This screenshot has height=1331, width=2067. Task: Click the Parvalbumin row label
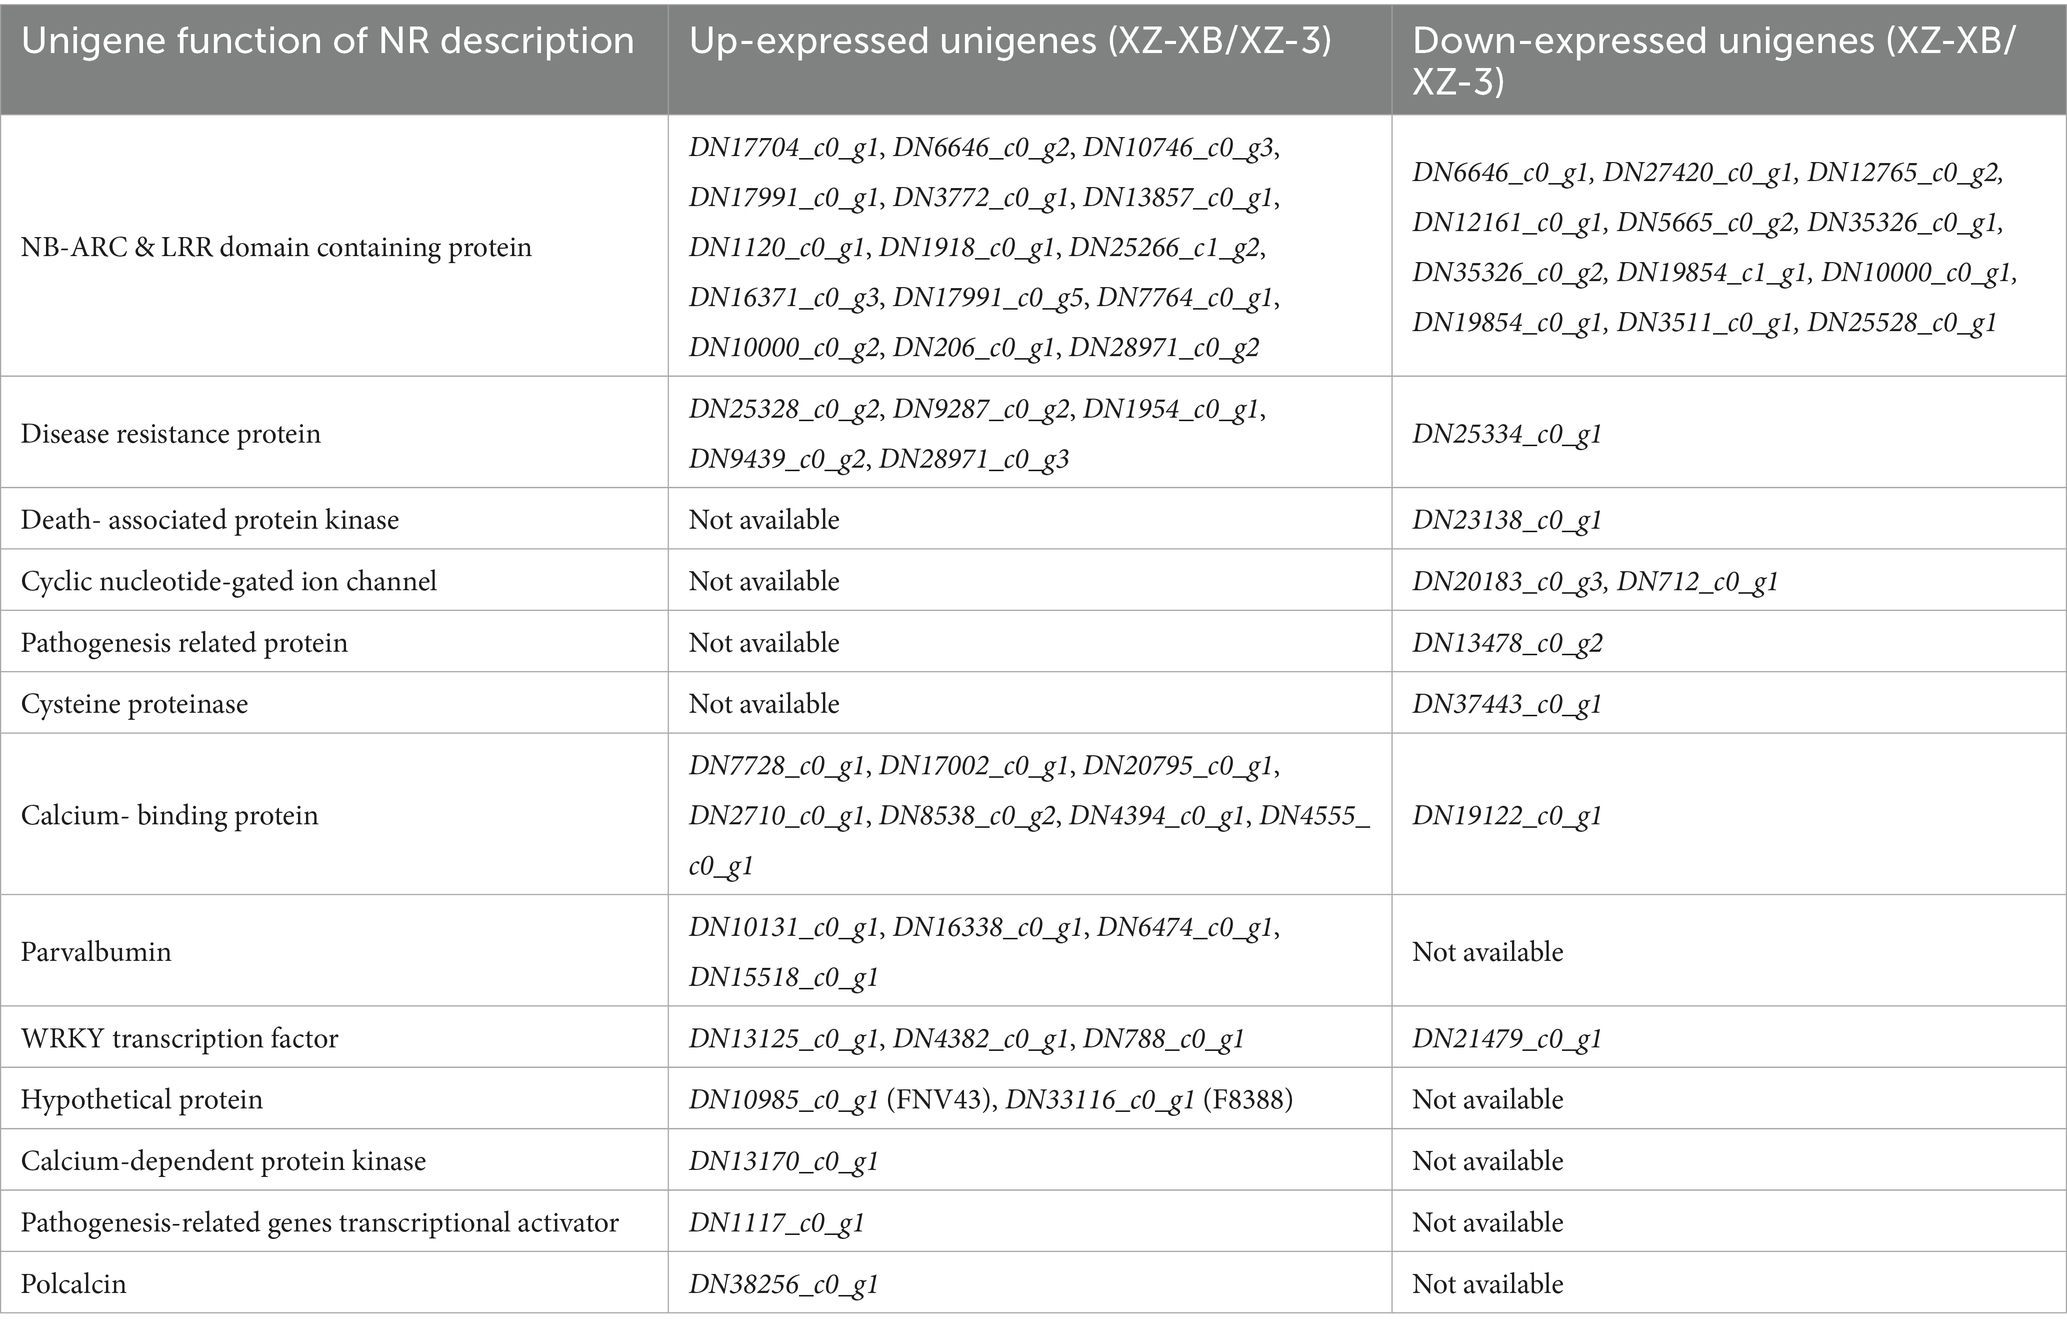(96, 951)
